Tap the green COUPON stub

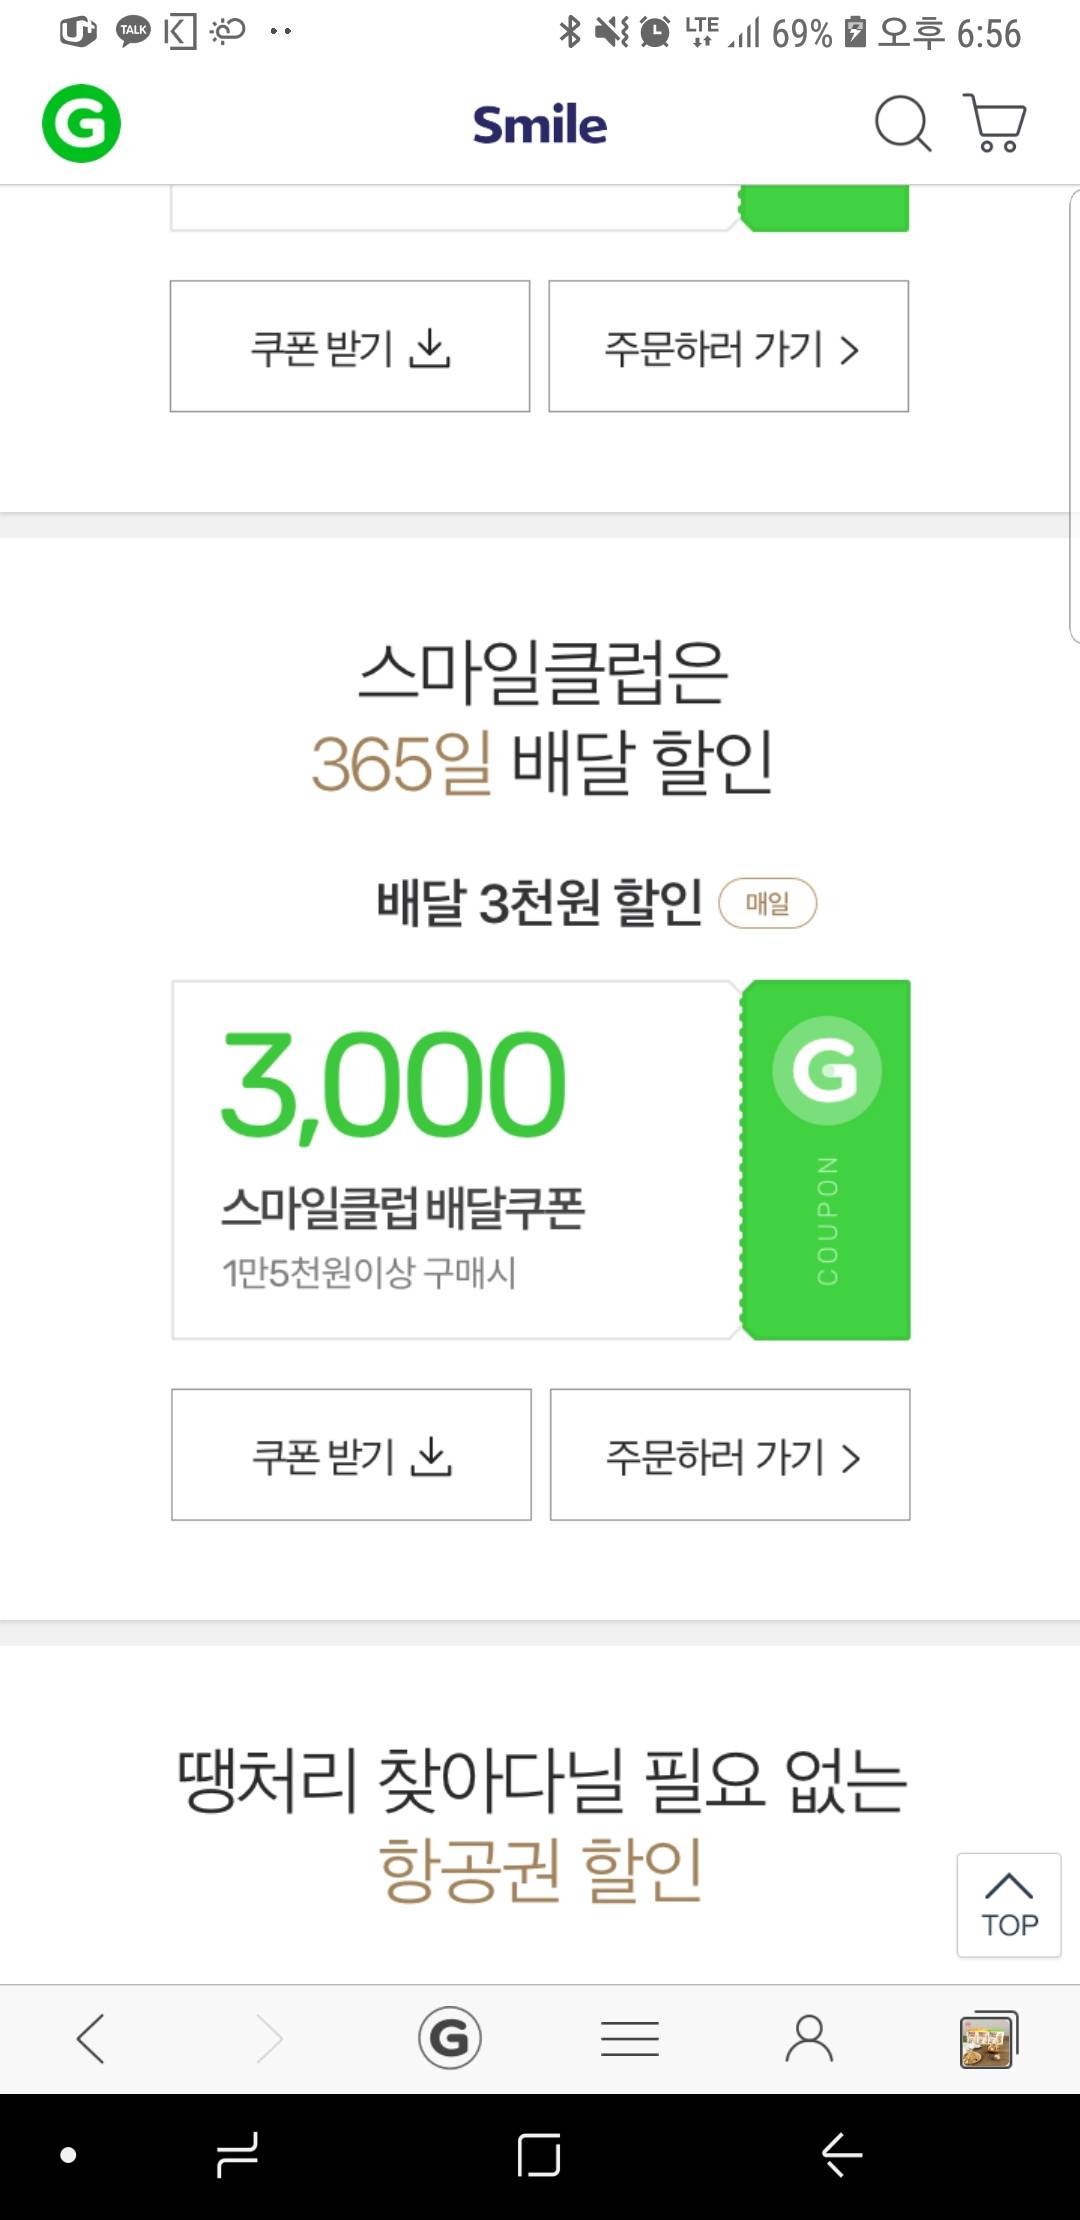826,1160
